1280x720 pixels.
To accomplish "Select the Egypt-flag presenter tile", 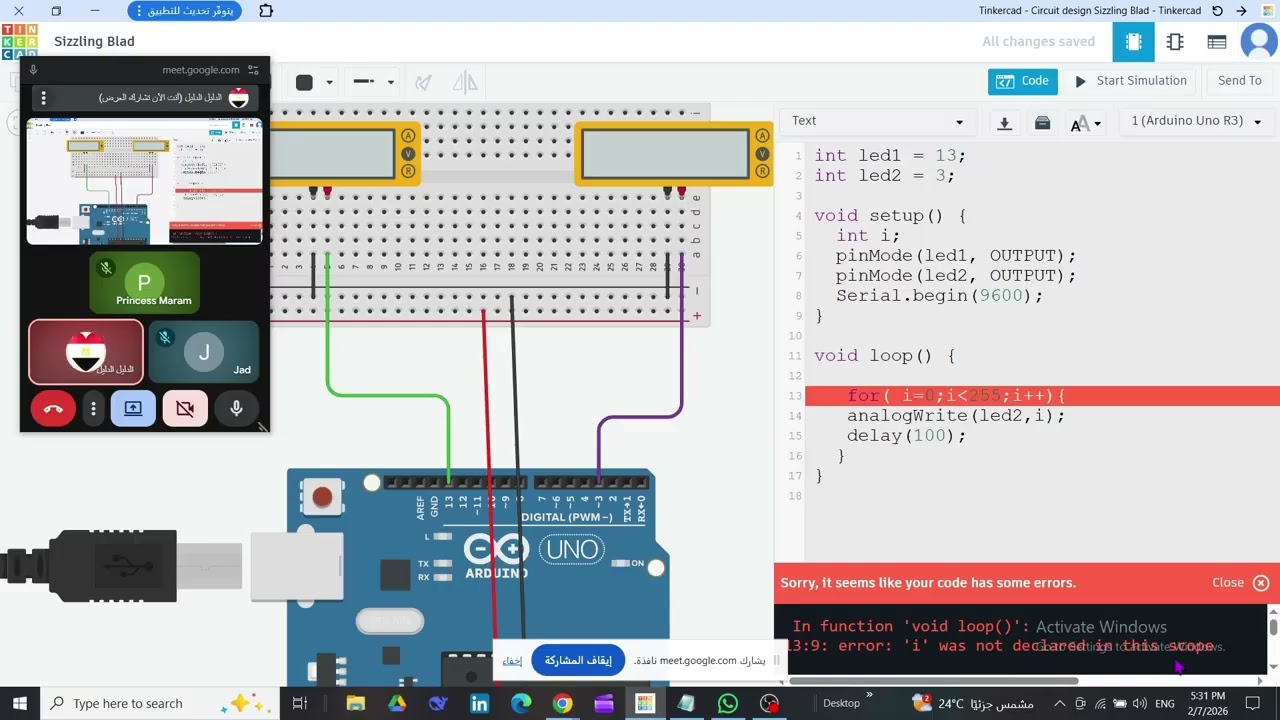I will (x=86, y=352).
